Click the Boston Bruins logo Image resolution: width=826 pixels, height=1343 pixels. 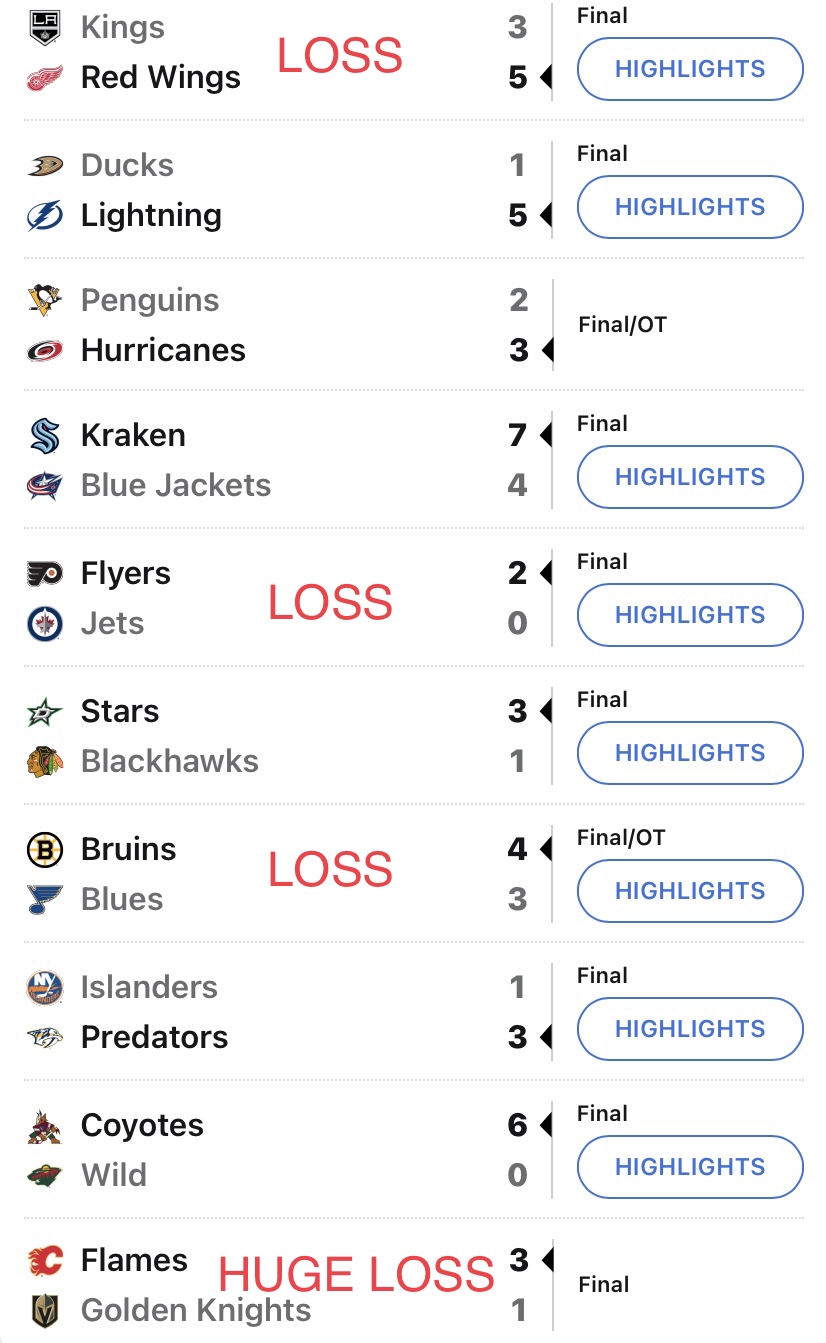(45, 849)
